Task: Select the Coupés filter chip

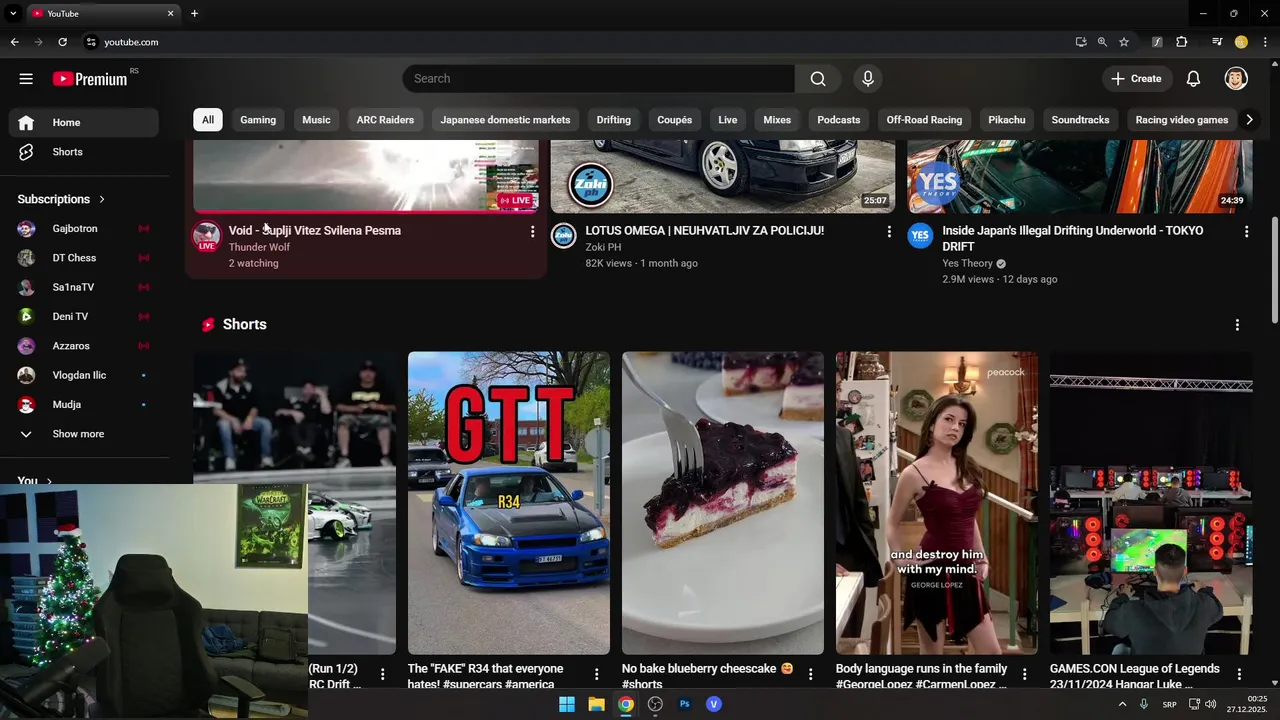Action: (675, 120)
